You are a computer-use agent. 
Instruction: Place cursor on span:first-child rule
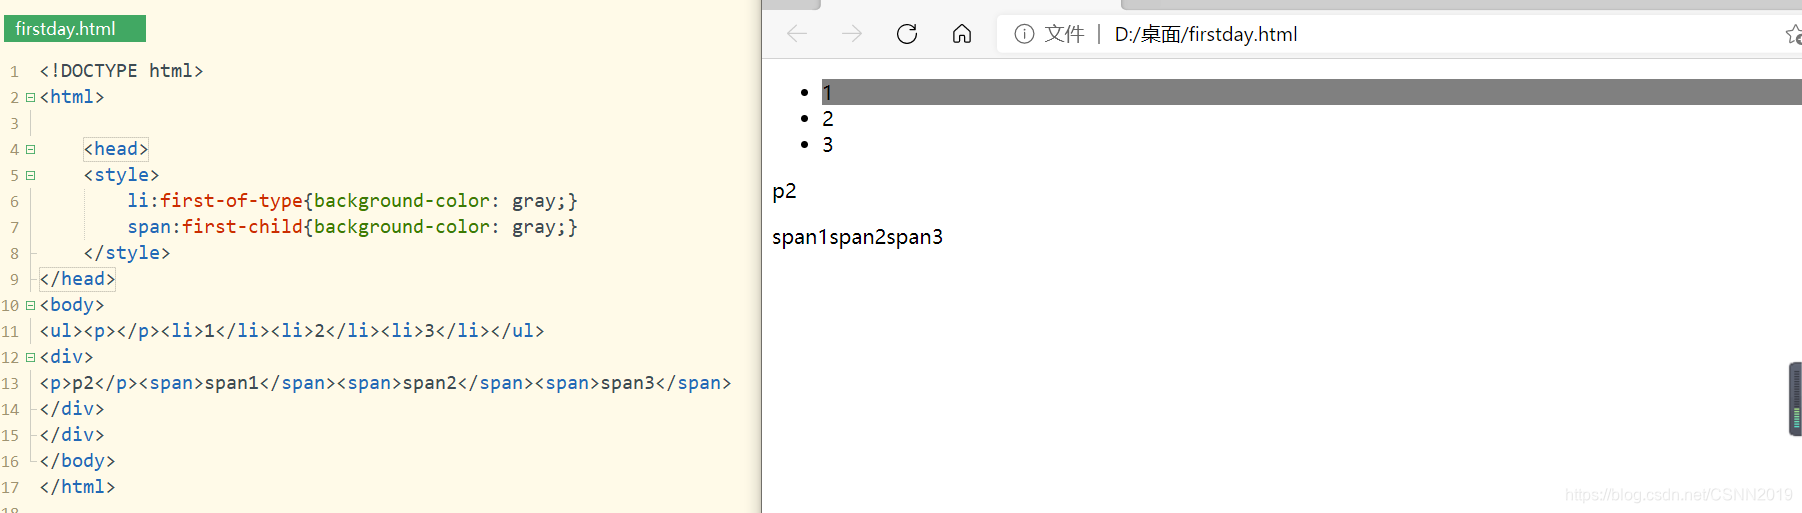click(352, 227)
